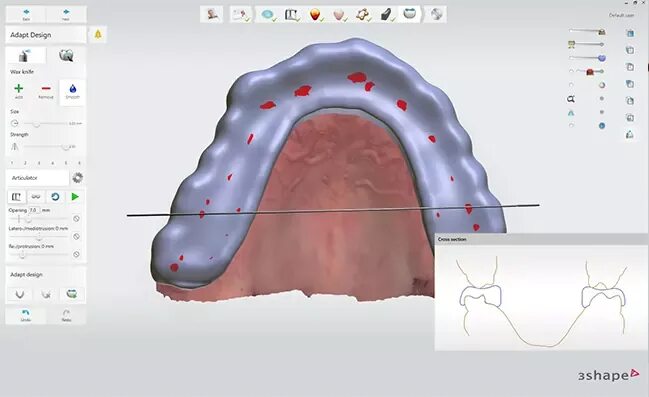Adjust the Size slider handle
Viewport: 649px width, 397px height.
point(36,123)
